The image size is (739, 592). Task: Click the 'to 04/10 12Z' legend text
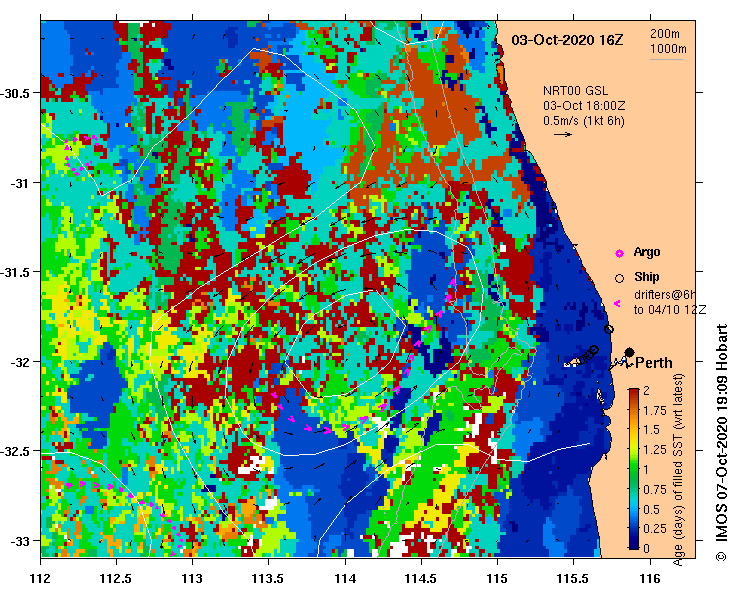pos(670,310)
